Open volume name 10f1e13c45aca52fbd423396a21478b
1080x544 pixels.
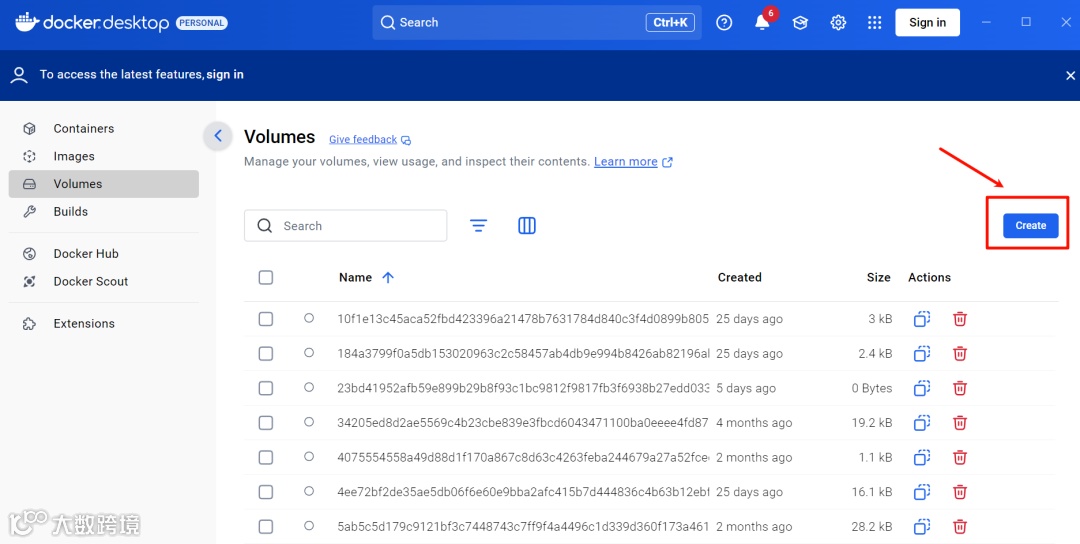[523, 319]
